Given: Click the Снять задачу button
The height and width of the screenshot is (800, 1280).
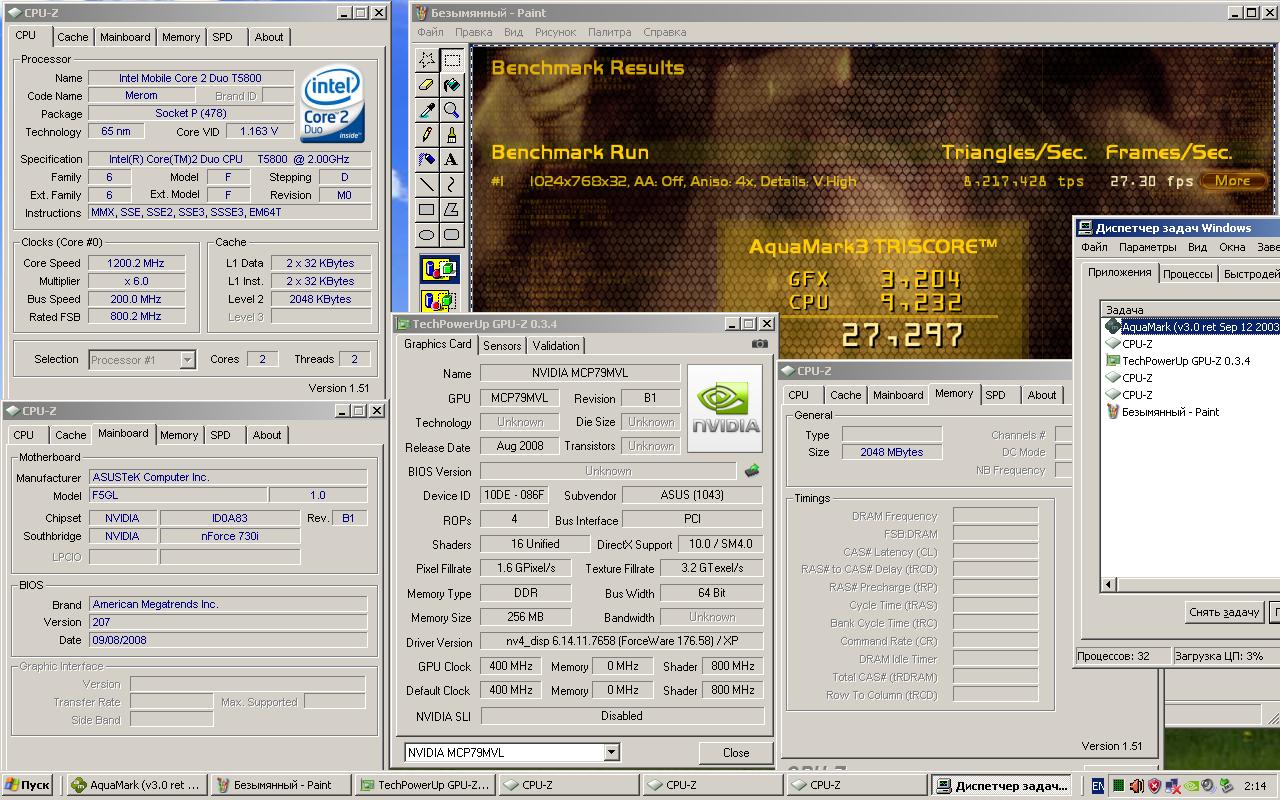Looking at the screenshot, I should pyautogui.click(x=1224, y=612).
